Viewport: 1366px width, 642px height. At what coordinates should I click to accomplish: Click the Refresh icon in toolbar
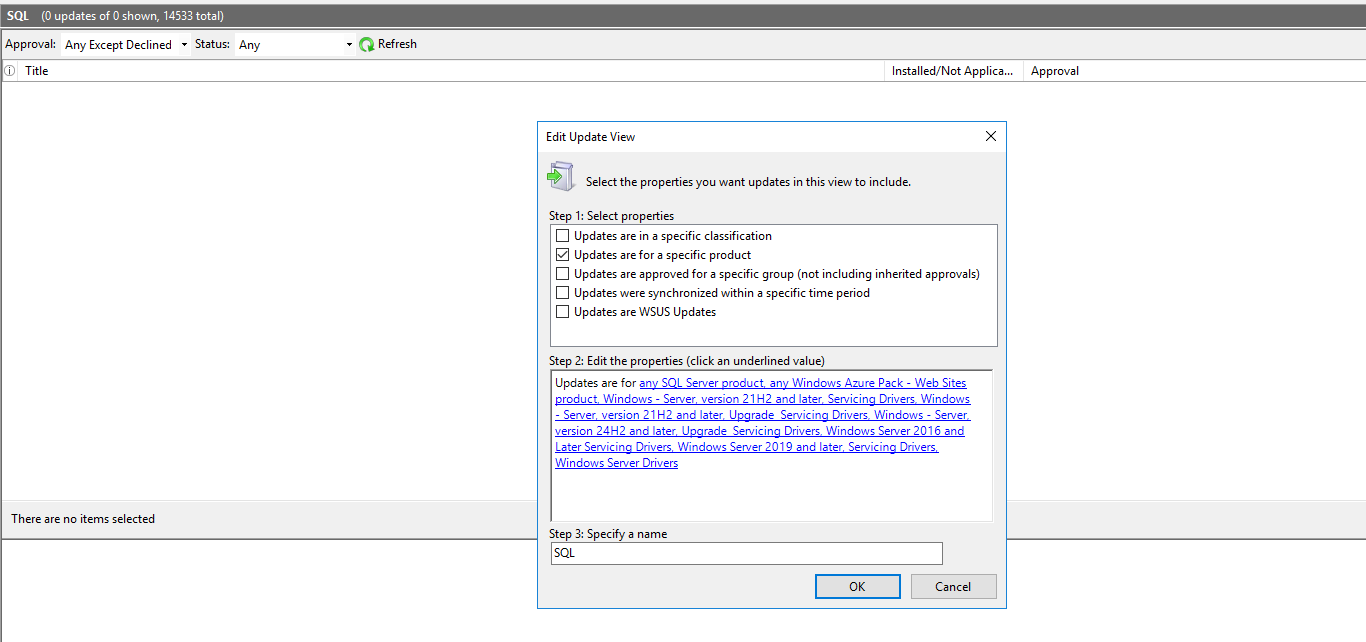(x=367, y=44)
